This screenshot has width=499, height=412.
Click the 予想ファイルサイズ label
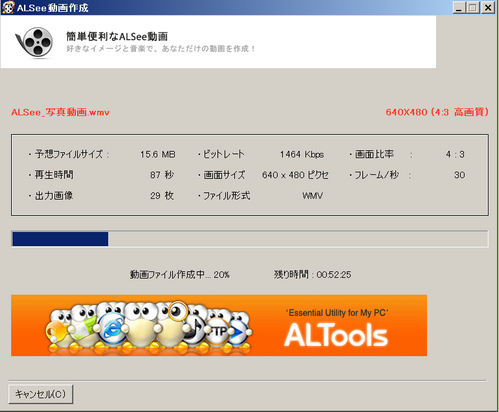tap(69, 154)
